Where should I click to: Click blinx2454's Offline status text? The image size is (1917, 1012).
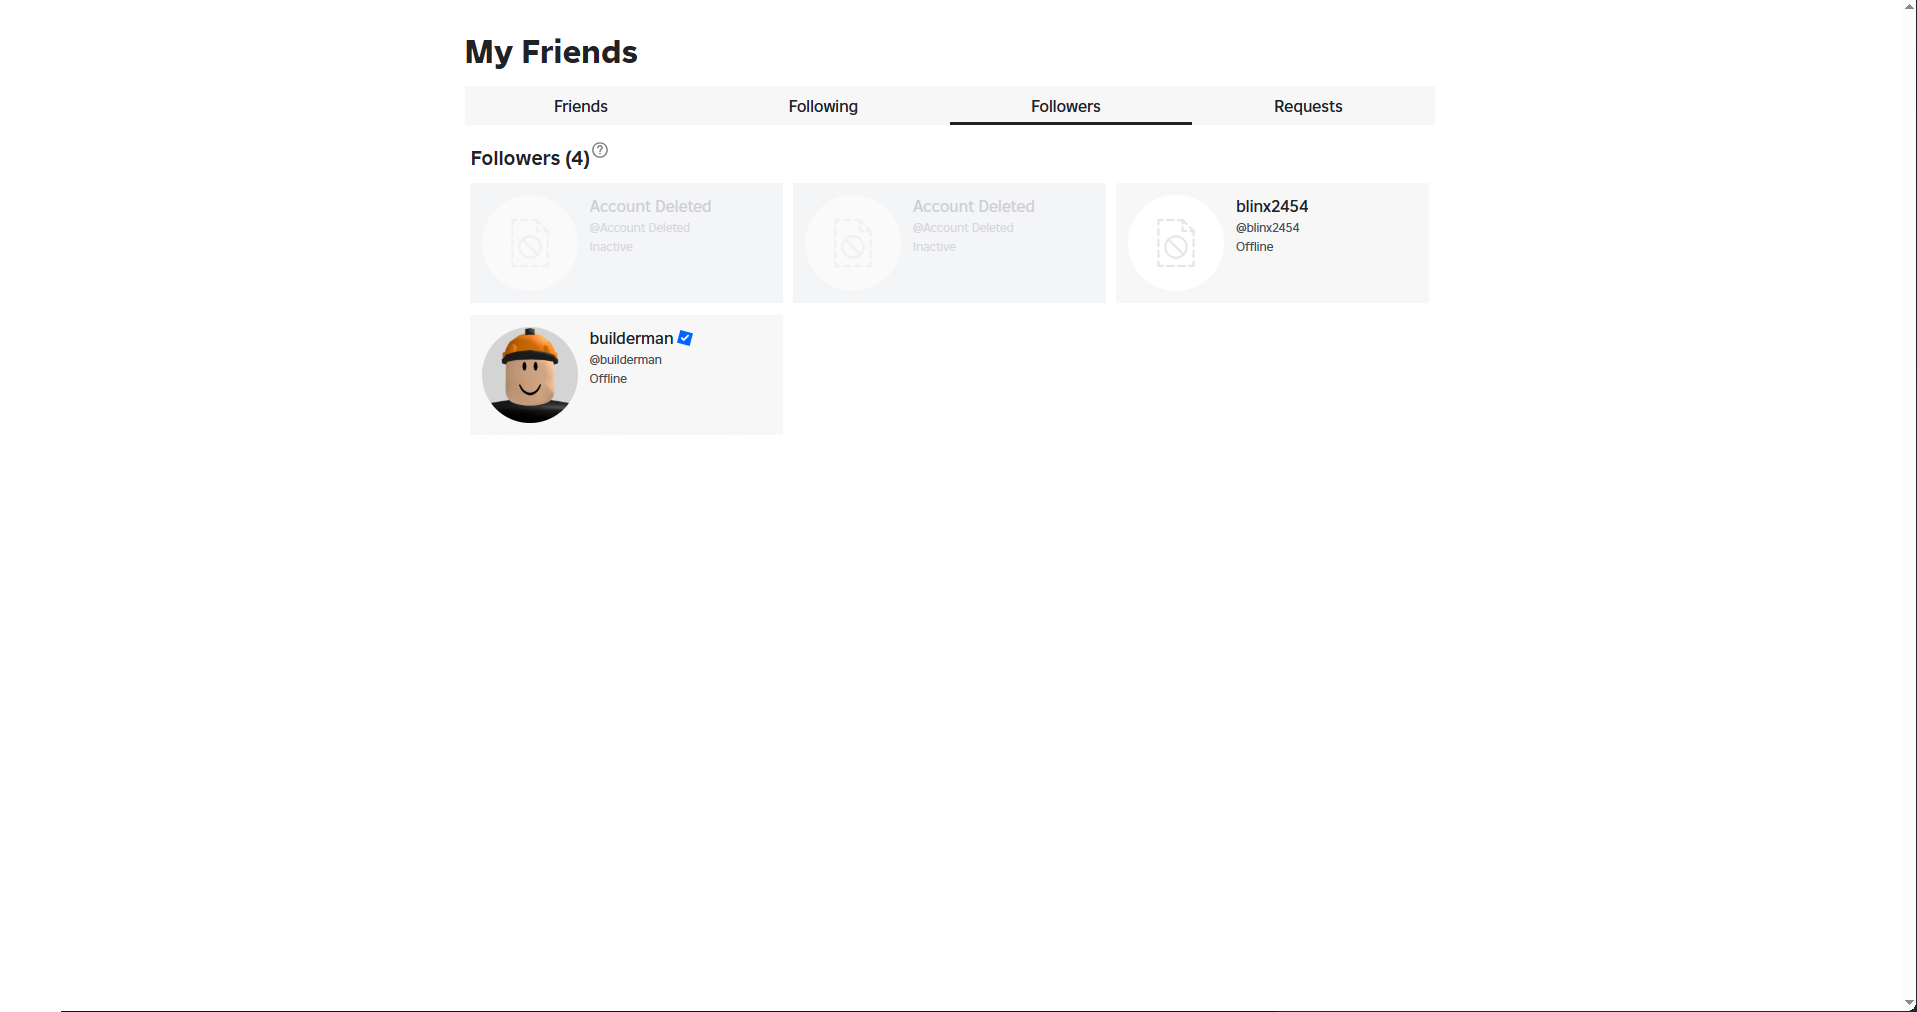coord(1254,247)
